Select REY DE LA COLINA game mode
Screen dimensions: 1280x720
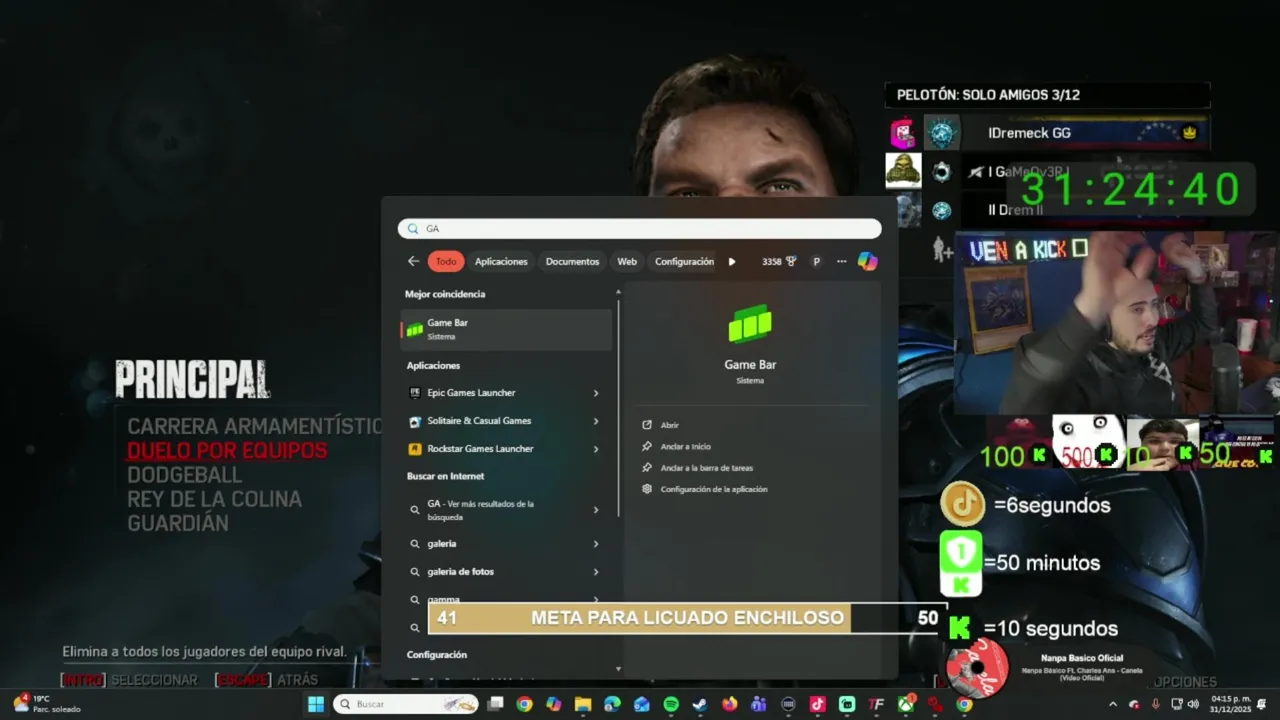(214, 499)
